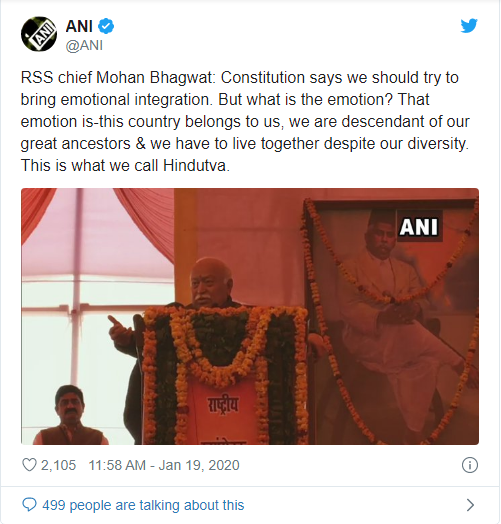The height and width of the screenshot is (524, 501).
Task: Expand conversation with right chevron
Action: point(470,505)
